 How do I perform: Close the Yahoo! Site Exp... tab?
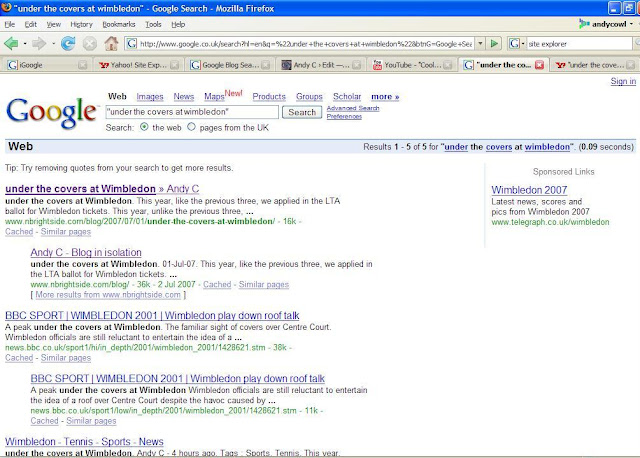174,65
